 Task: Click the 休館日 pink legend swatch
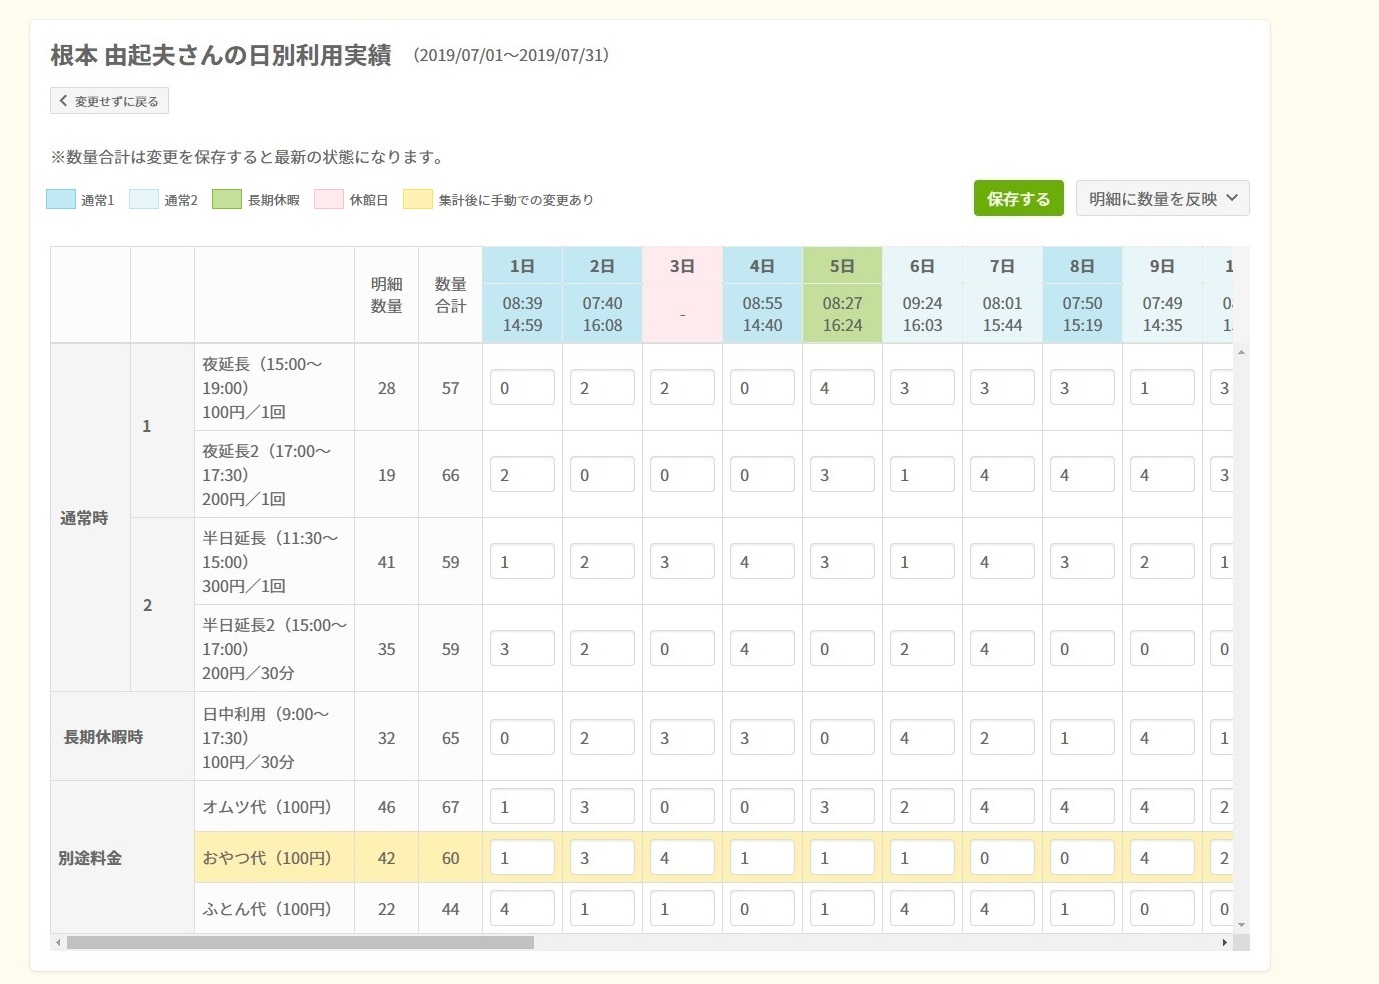tap(329, 199)
